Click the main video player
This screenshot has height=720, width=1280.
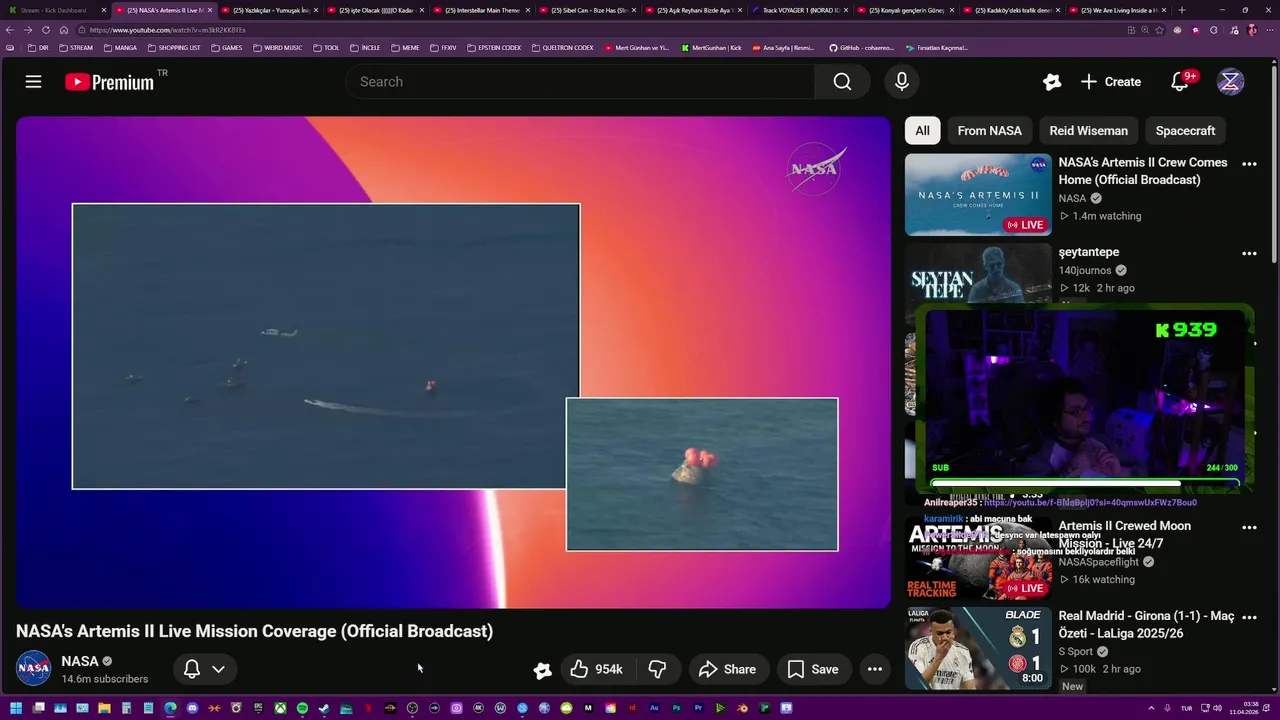pos(453,362)
